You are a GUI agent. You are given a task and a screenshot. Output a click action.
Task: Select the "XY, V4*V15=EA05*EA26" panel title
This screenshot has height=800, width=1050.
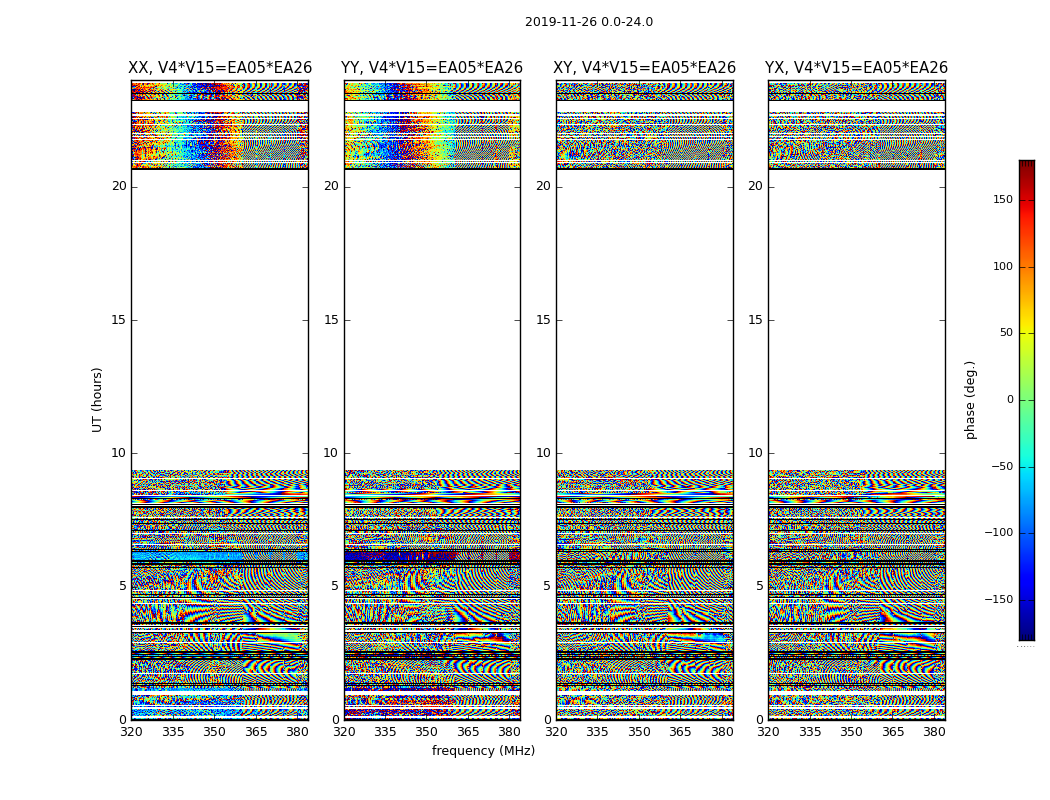pyautogui.click(x=644, y=68)
